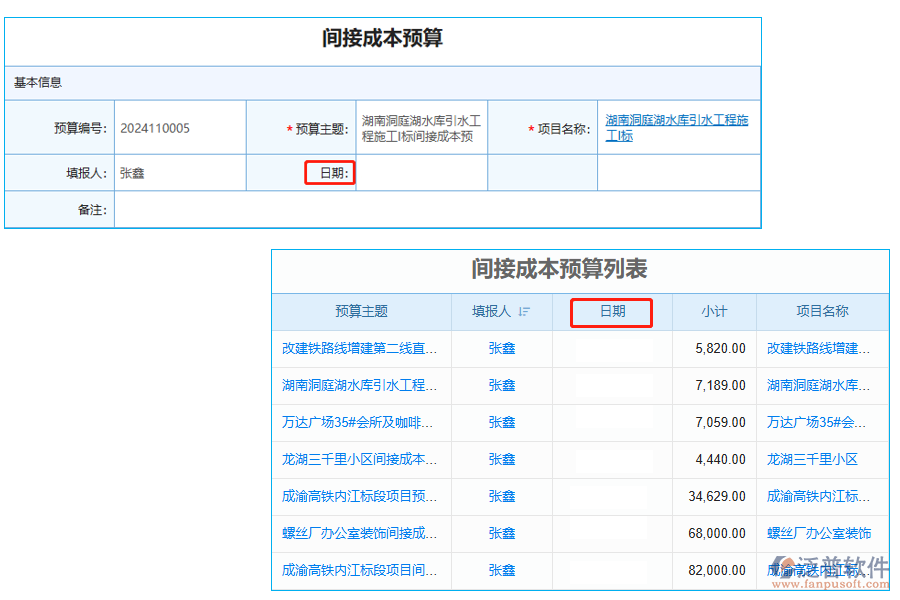Open 改建铁路线增建第二线直 budget topic link
The height and width of the screenshot is (600, 900).
360,349
